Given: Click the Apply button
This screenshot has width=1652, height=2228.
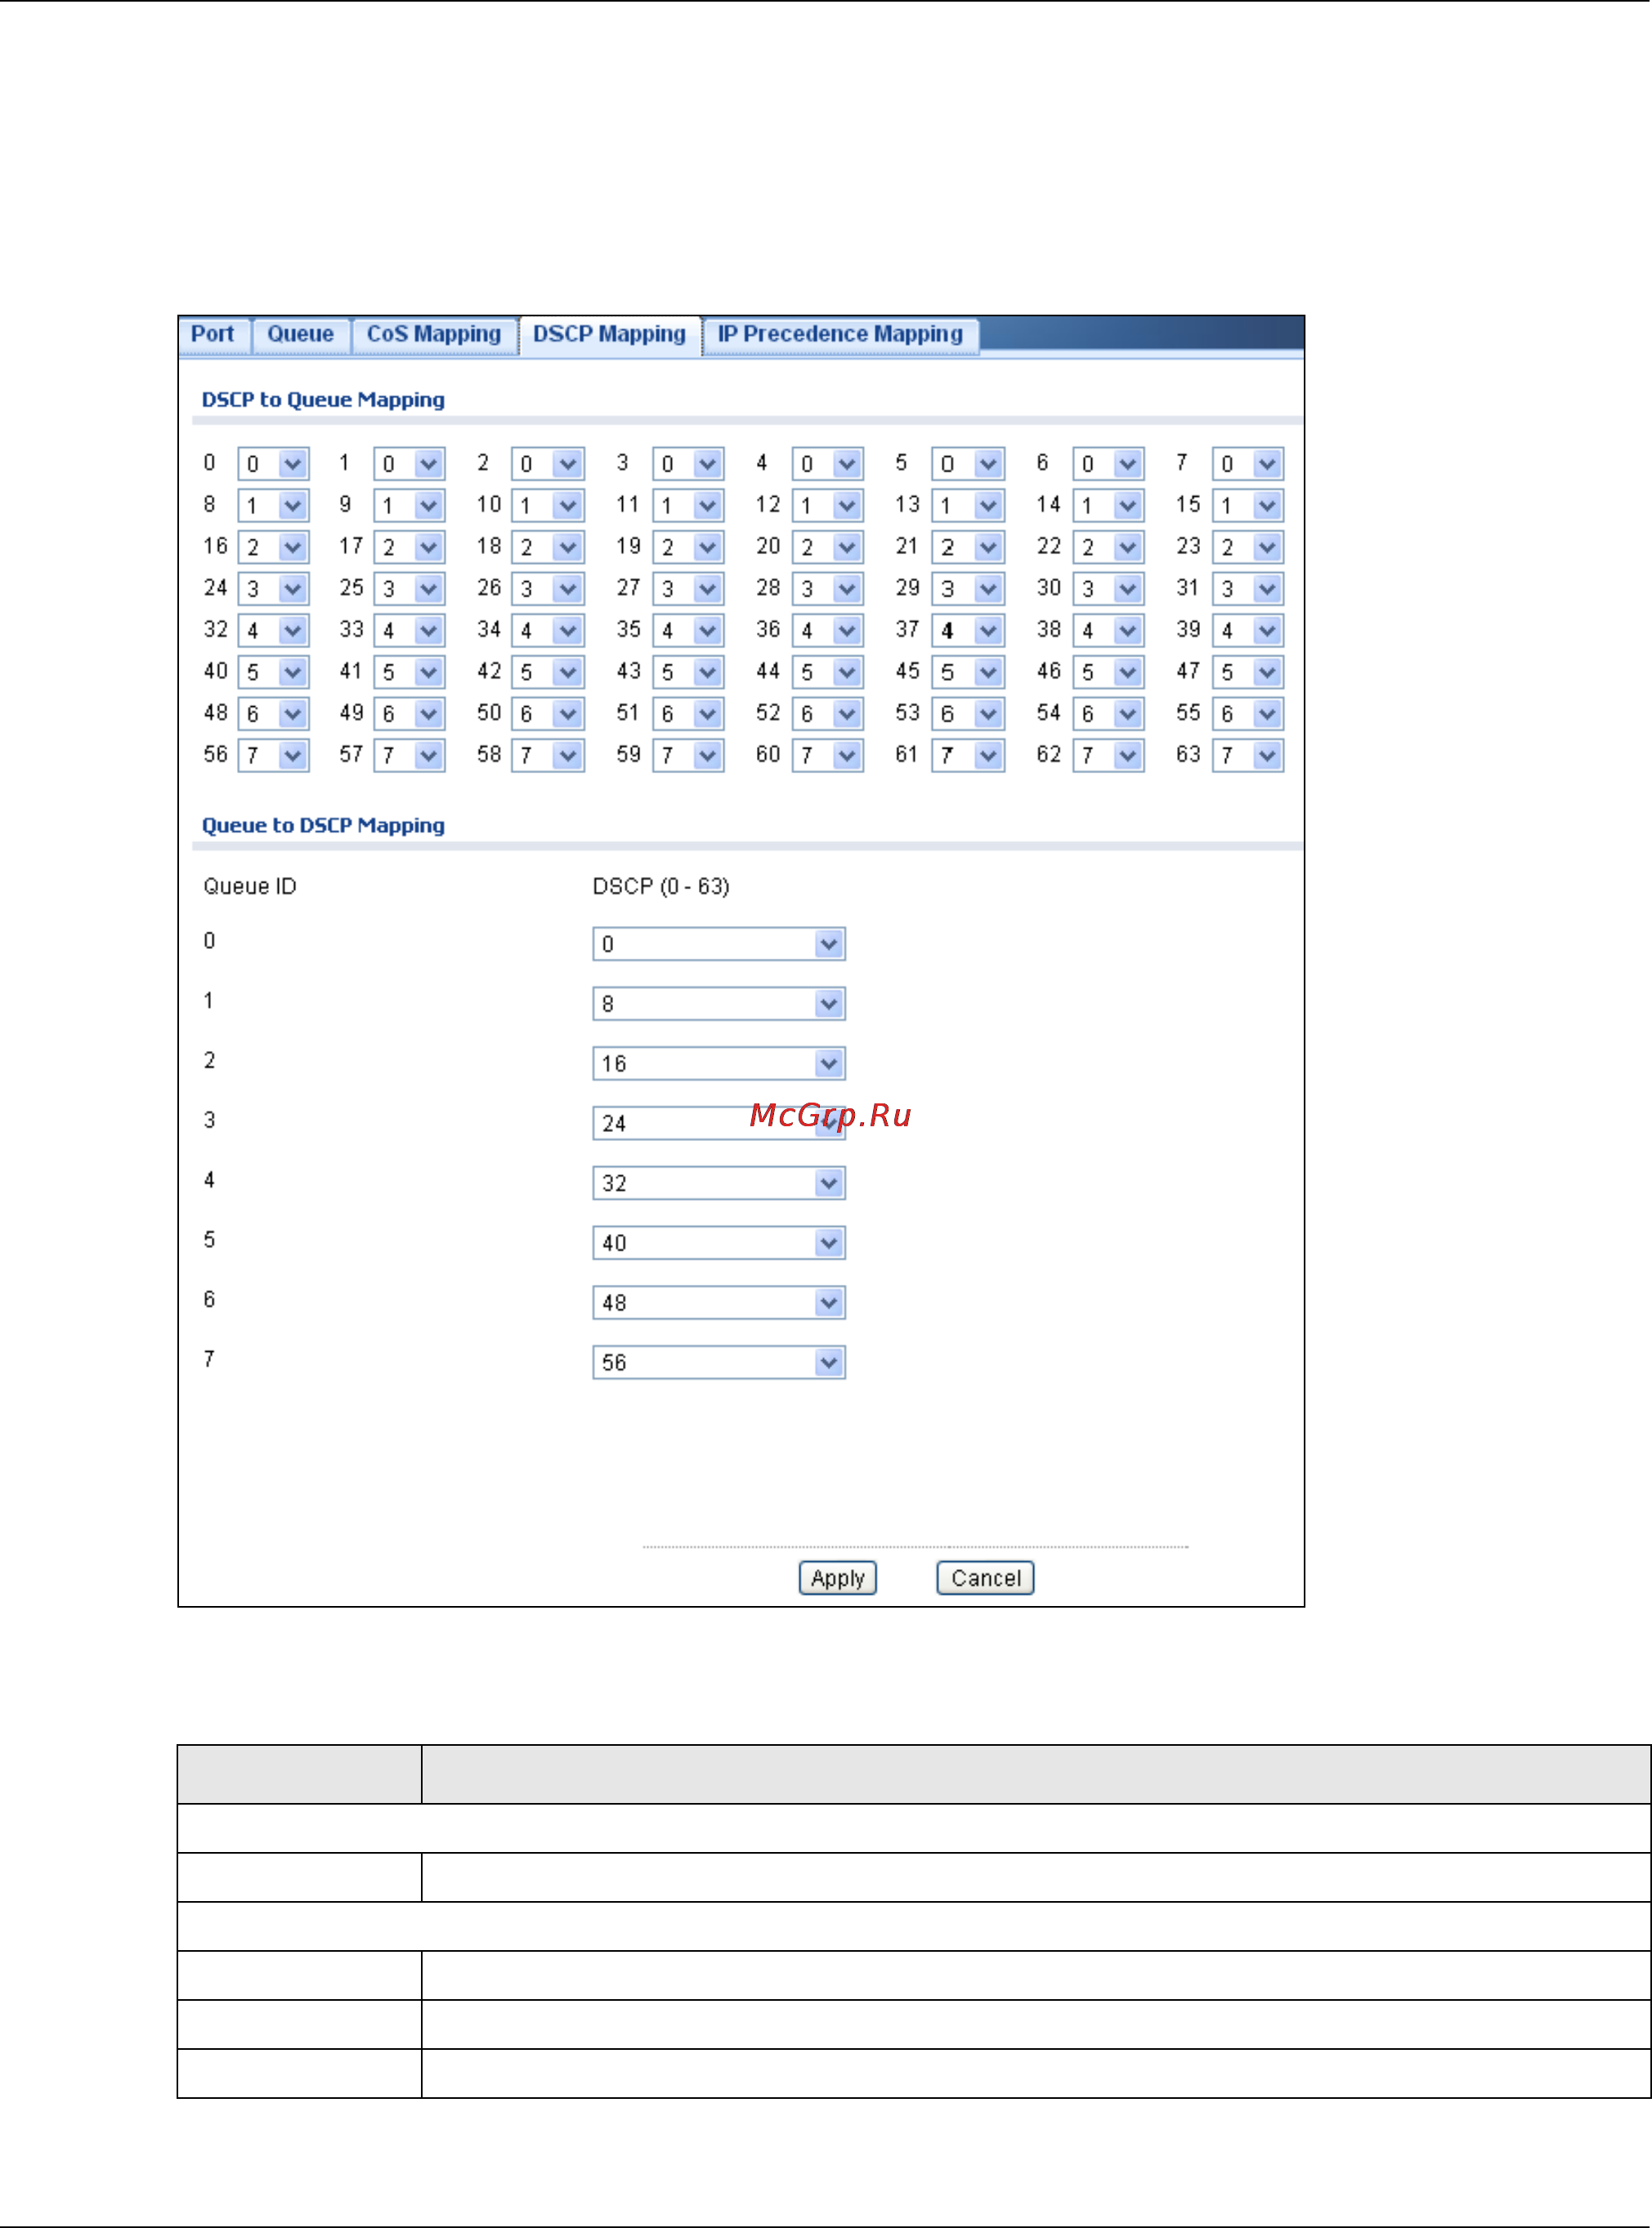Looking at the screenshot, I should [838, 1578].
